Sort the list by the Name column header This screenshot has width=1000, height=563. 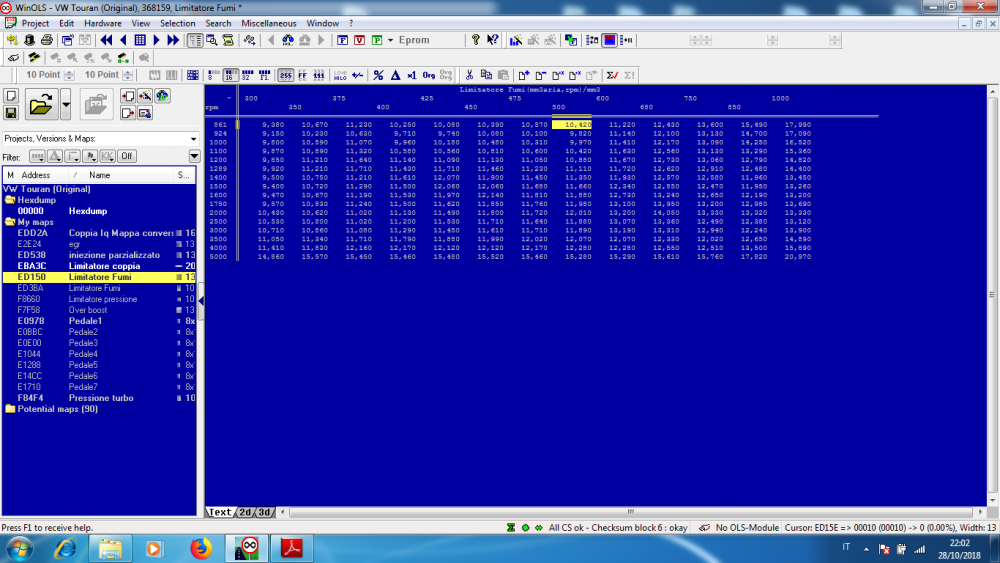(x=99, y=175)
